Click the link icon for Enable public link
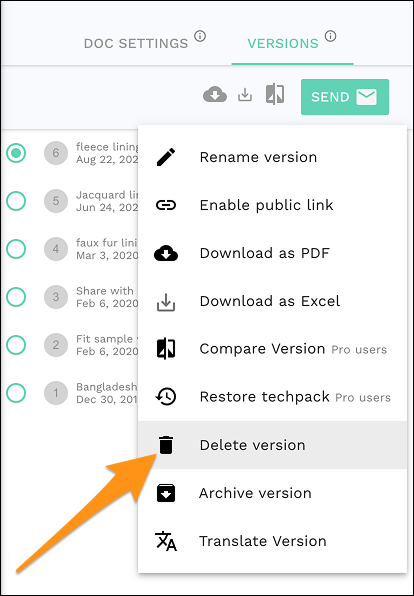 click(166, 205)
